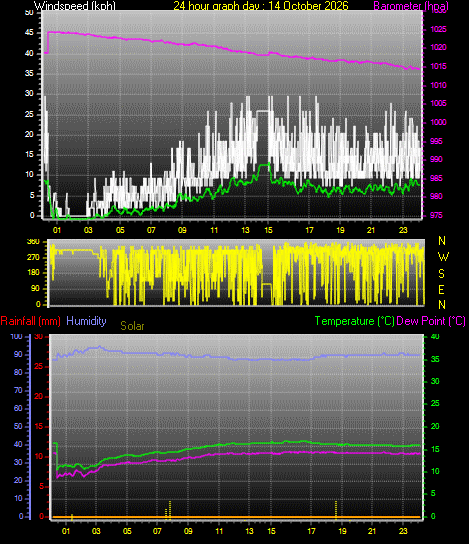Click the flat wind speed plateau near 15
Image resolution: width=469 pixels, height=544 pixels.
click(x=263, y=111)
